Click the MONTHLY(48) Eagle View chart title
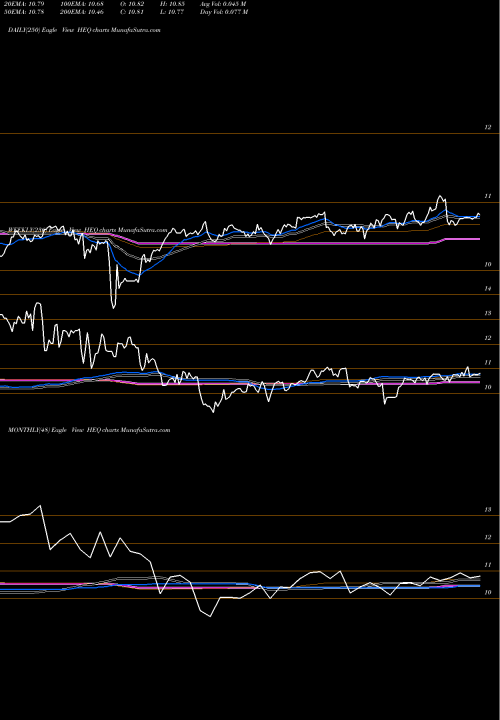The height and width of the screenshot is (720, 500). point(89,430)
